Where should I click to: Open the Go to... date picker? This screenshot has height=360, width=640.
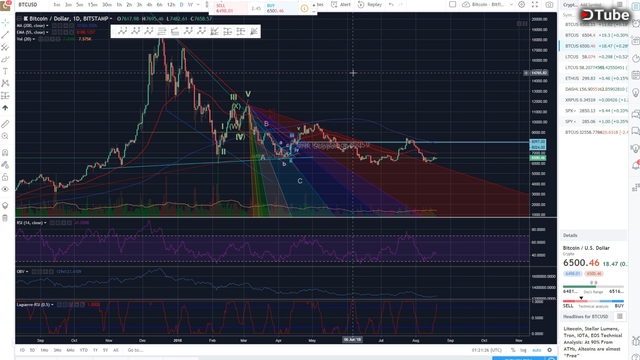coord(135,350)
